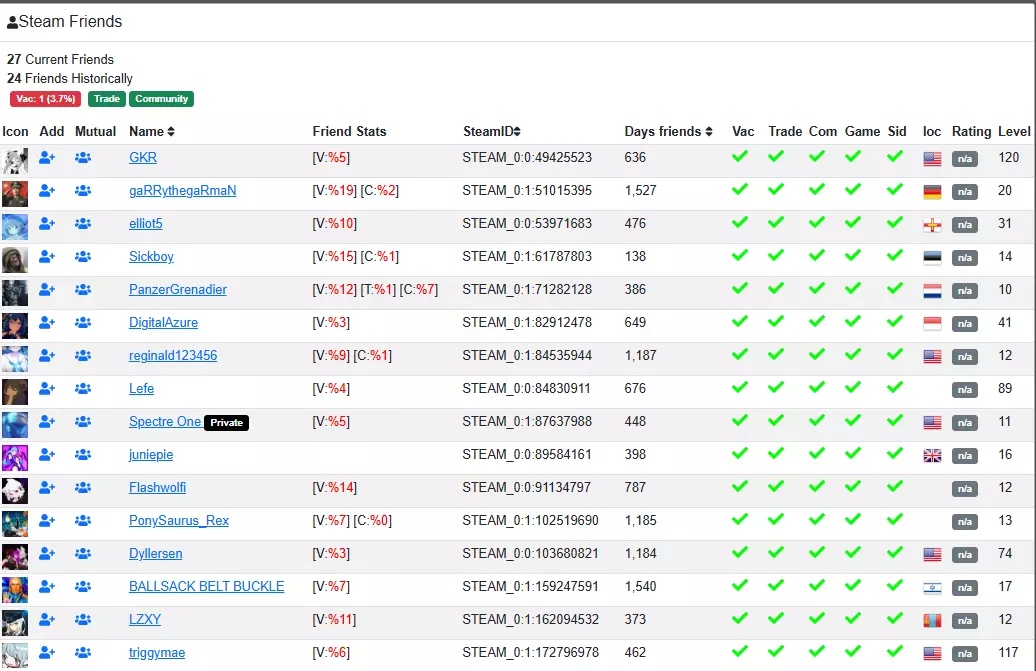Open the mutual friends icon in LZXY's row
The width and height of the screenshot is (1036, 671).
tap(83, 620)
